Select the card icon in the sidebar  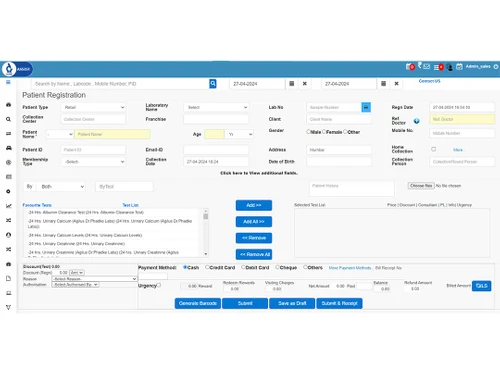coord(8,177)
